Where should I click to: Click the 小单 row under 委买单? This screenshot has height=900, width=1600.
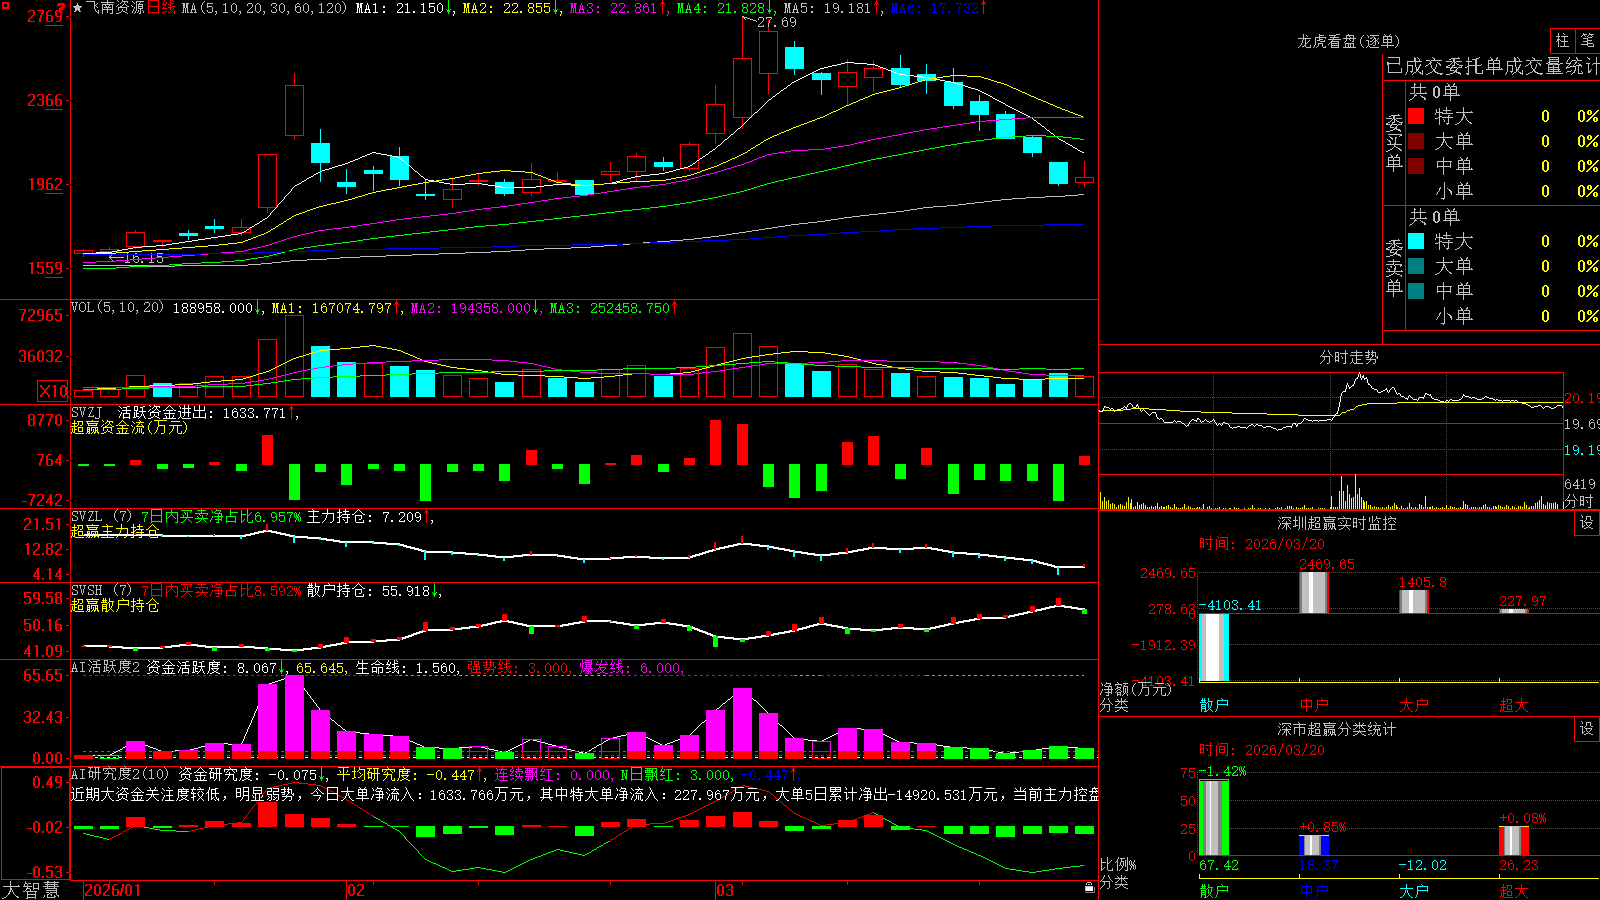pyautogui.click(x=1503, y=191)
